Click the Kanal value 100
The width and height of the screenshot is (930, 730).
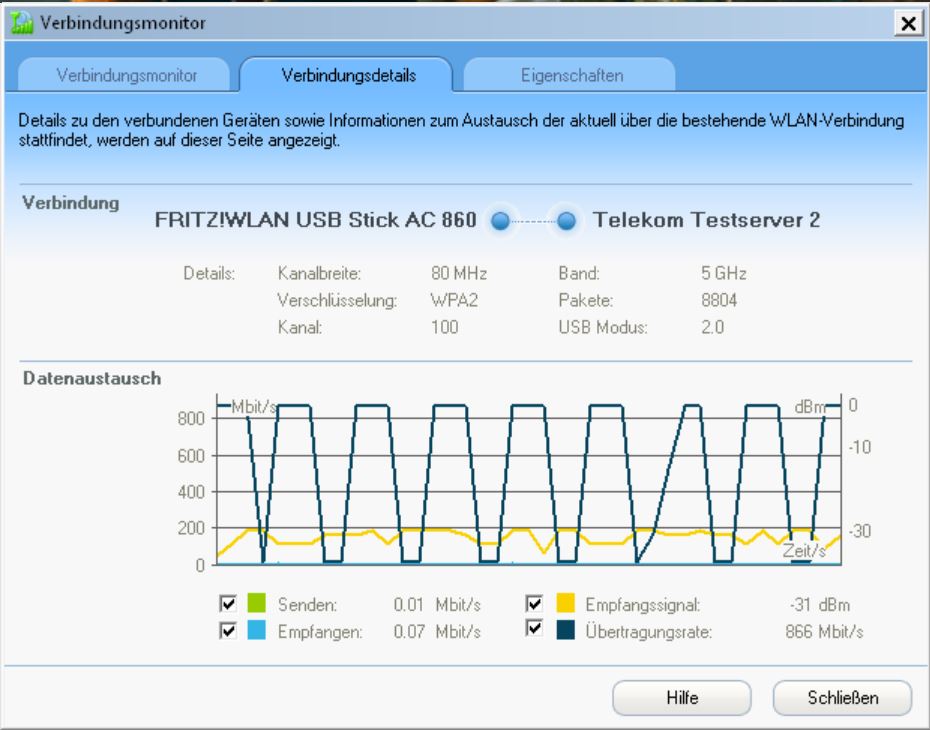pos(445,327)
